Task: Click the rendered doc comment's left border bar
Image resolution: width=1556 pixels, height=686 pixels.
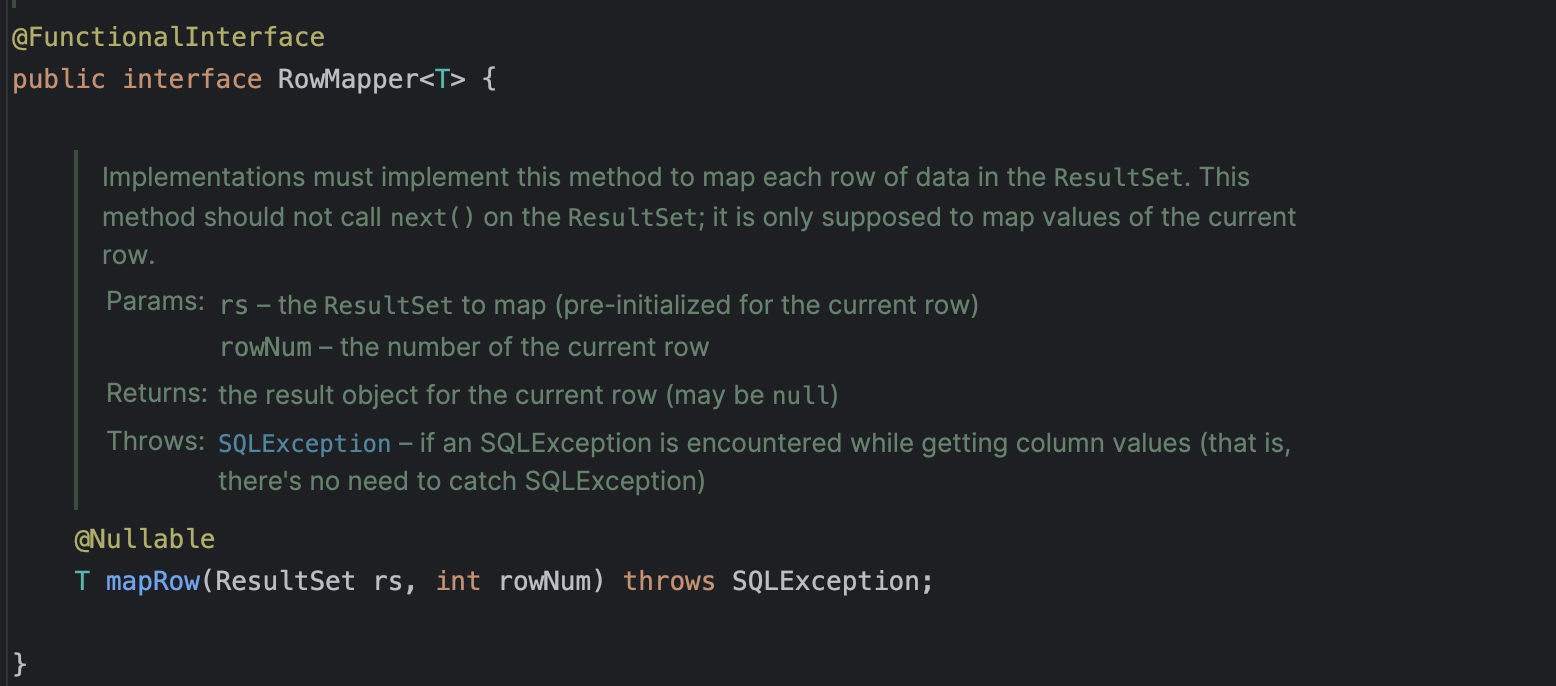Action: [x=75, y=330]
